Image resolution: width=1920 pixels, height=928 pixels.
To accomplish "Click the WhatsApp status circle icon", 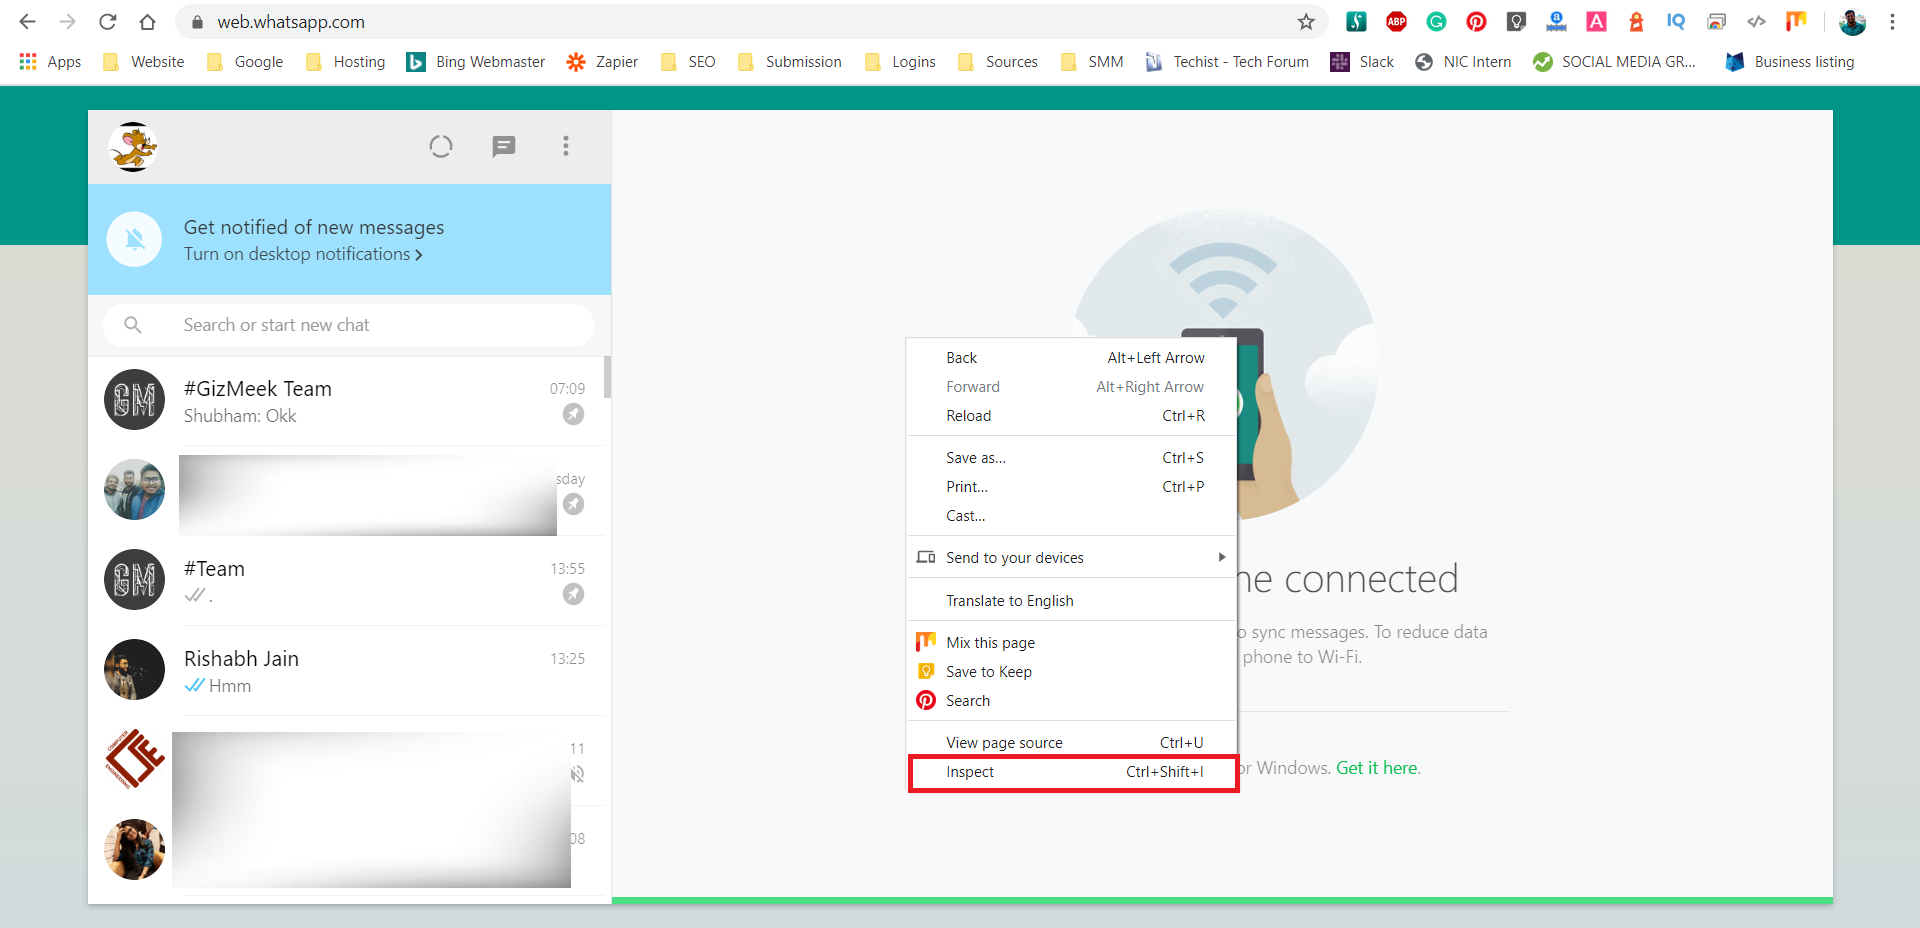I will (440, 147).
